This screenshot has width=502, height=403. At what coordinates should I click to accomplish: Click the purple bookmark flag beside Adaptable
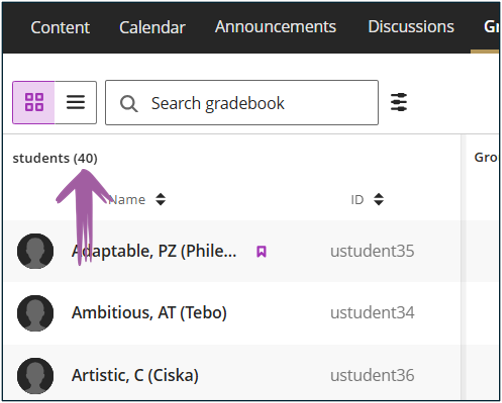coord(261,251)
